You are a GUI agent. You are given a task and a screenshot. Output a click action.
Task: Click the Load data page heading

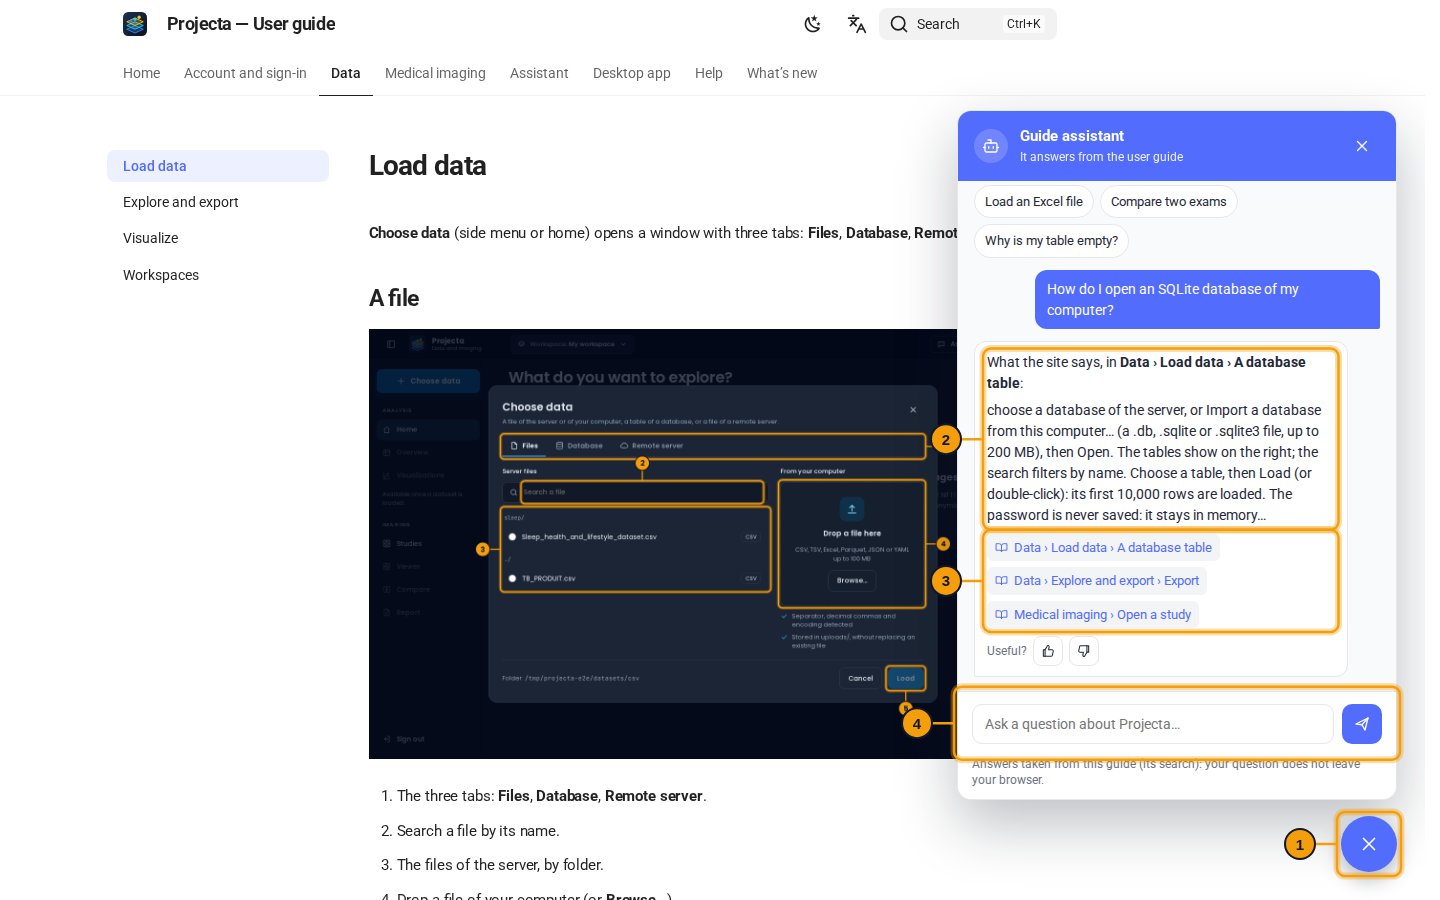pyautogui.click(x=428, y=166)
